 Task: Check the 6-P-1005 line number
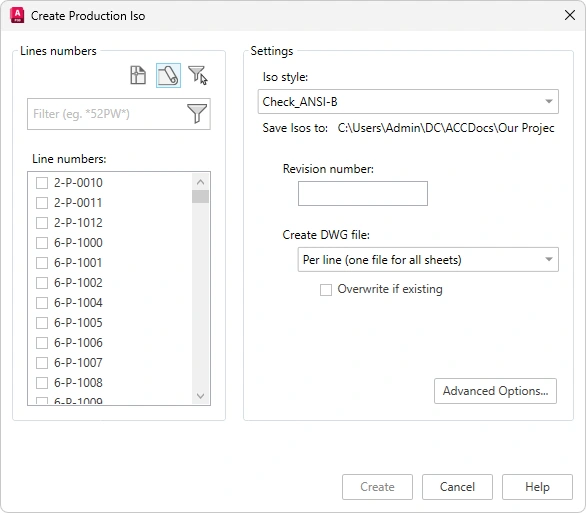42,323
